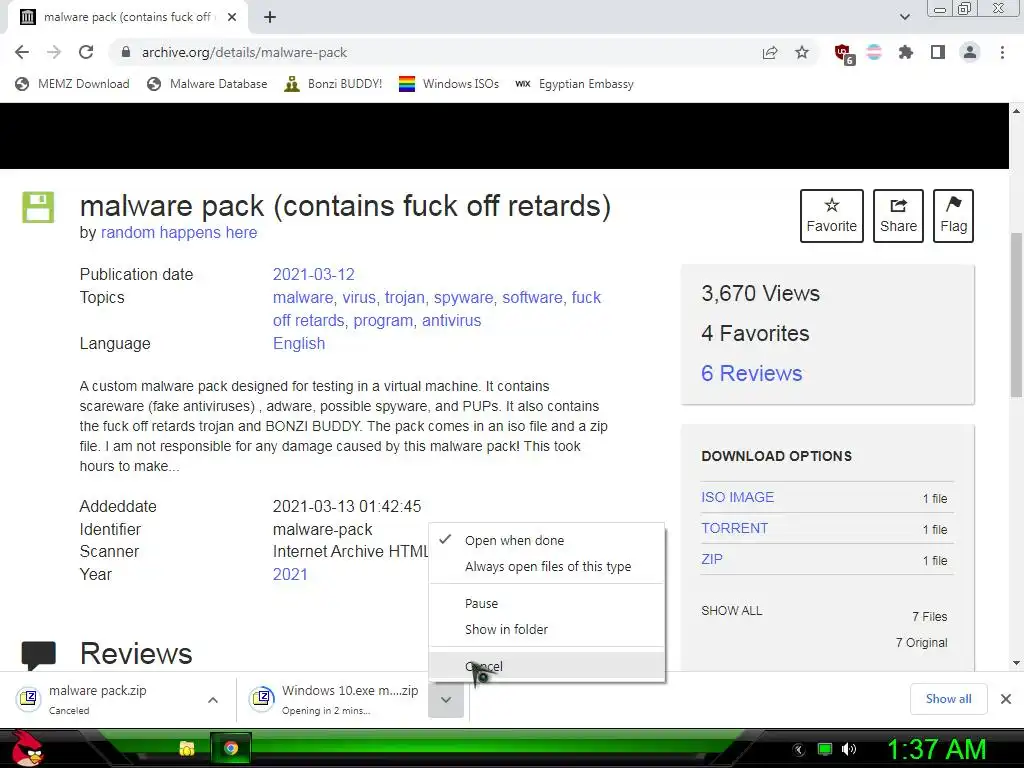Screen dimensions: 1024x768
Task: Click publication date 2021-03-12 link
Action: tap(313, 274)
